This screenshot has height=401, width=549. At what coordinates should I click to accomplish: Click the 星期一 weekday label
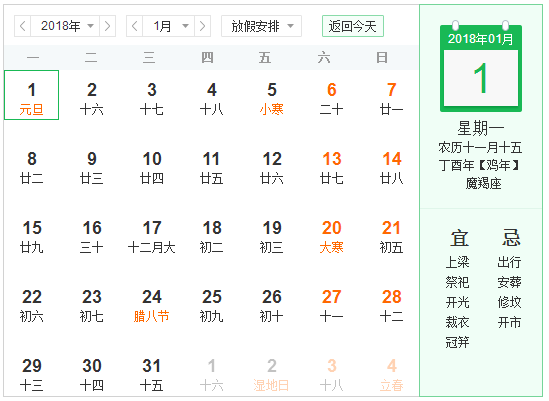coord(481,128)
